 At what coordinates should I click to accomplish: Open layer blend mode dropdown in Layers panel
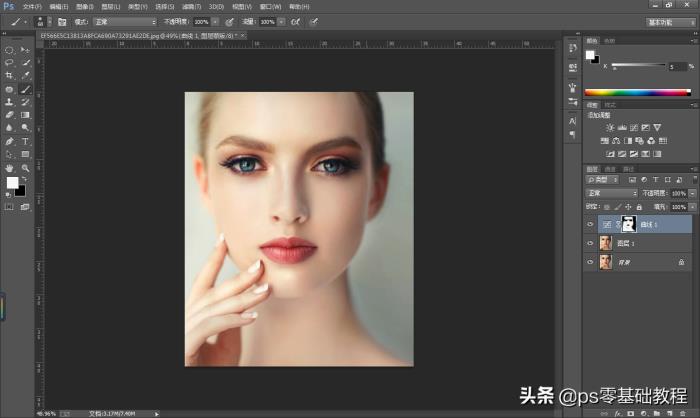(610, 193)
